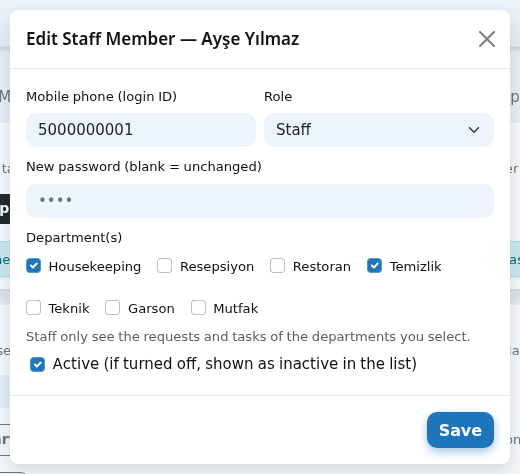Click the Staff only see requests hint text
Viewport: 520px width, 474px height.
click(248, 337)
